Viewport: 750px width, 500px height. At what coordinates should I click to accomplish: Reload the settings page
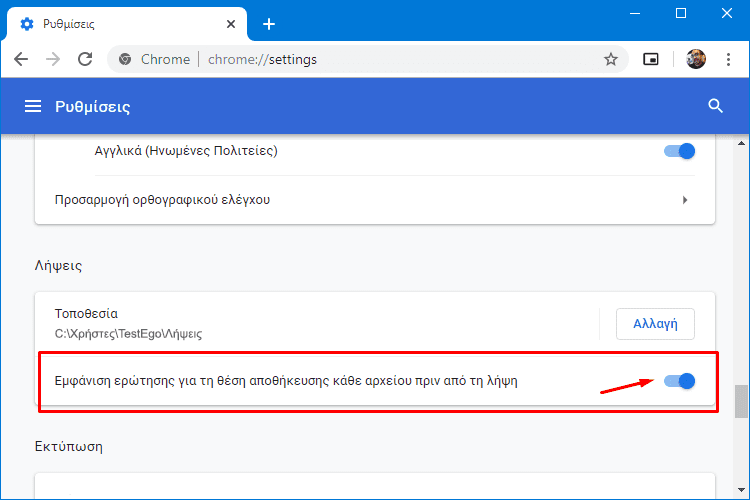point(85,59)
